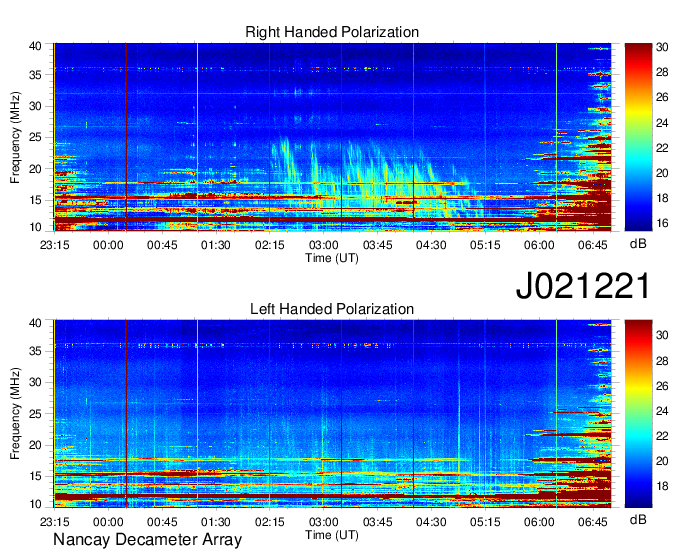Click the 06:45 time tick of the Right Handed plot

593,245
